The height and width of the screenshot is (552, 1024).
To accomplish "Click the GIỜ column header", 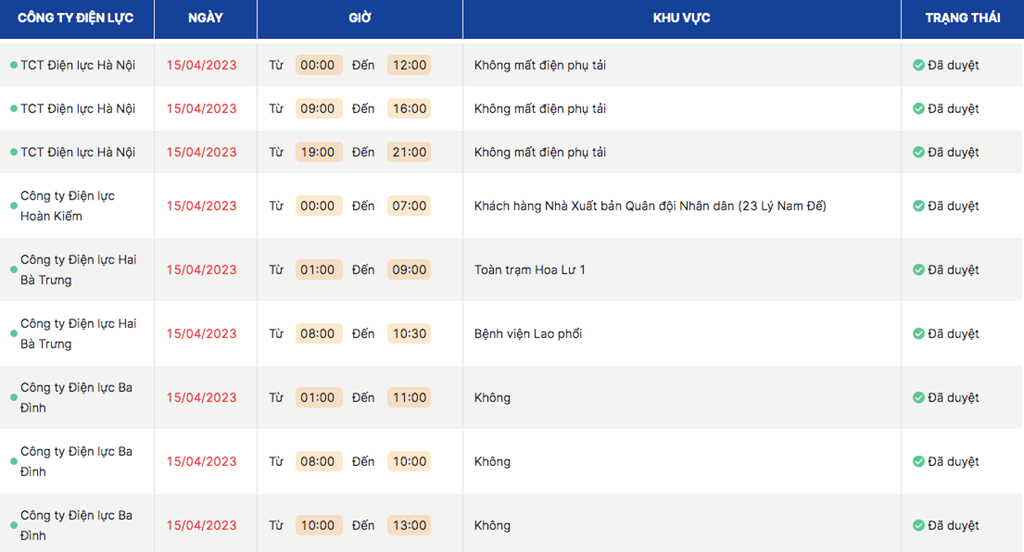I will click(x=360, y=18).
